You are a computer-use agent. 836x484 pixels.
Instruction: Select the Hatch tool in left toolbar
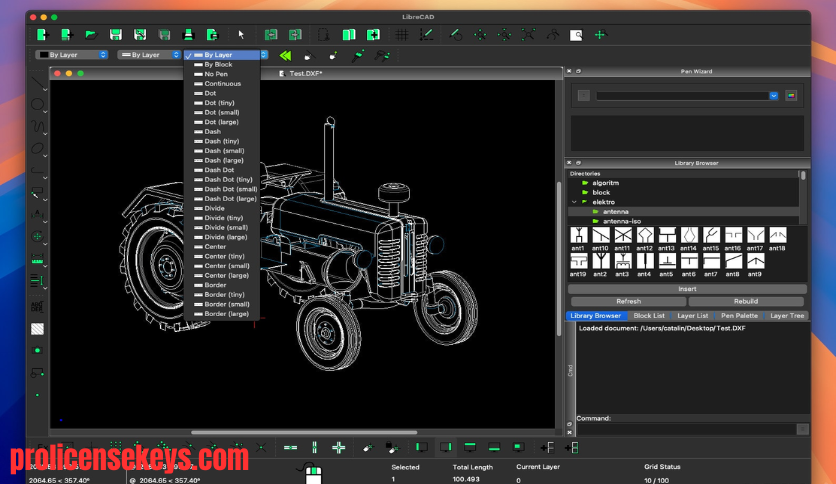[37, 329]
